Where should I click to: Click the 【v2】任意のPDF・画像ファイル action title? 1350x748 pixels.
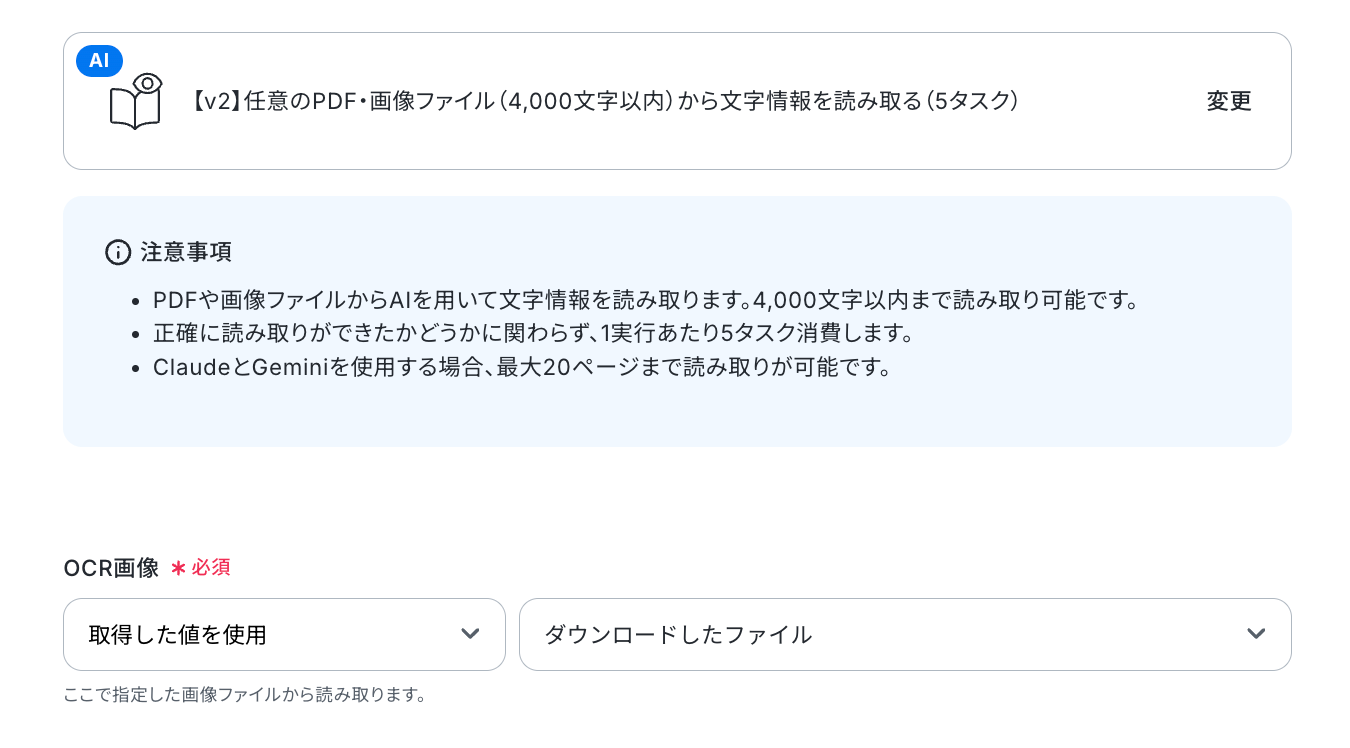[x=602, y=101]
